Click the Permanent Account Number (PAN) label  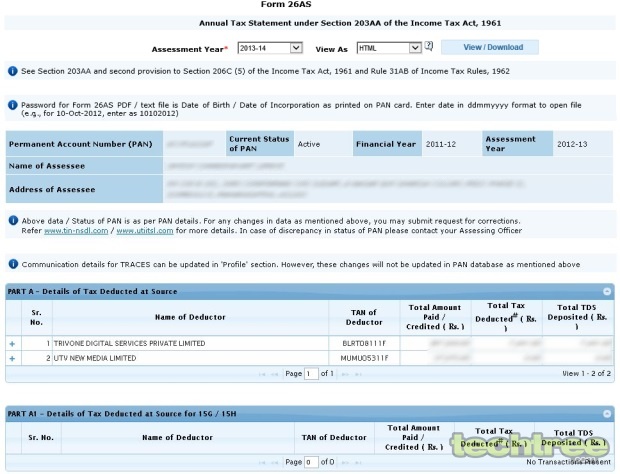[x=81, y=144]
